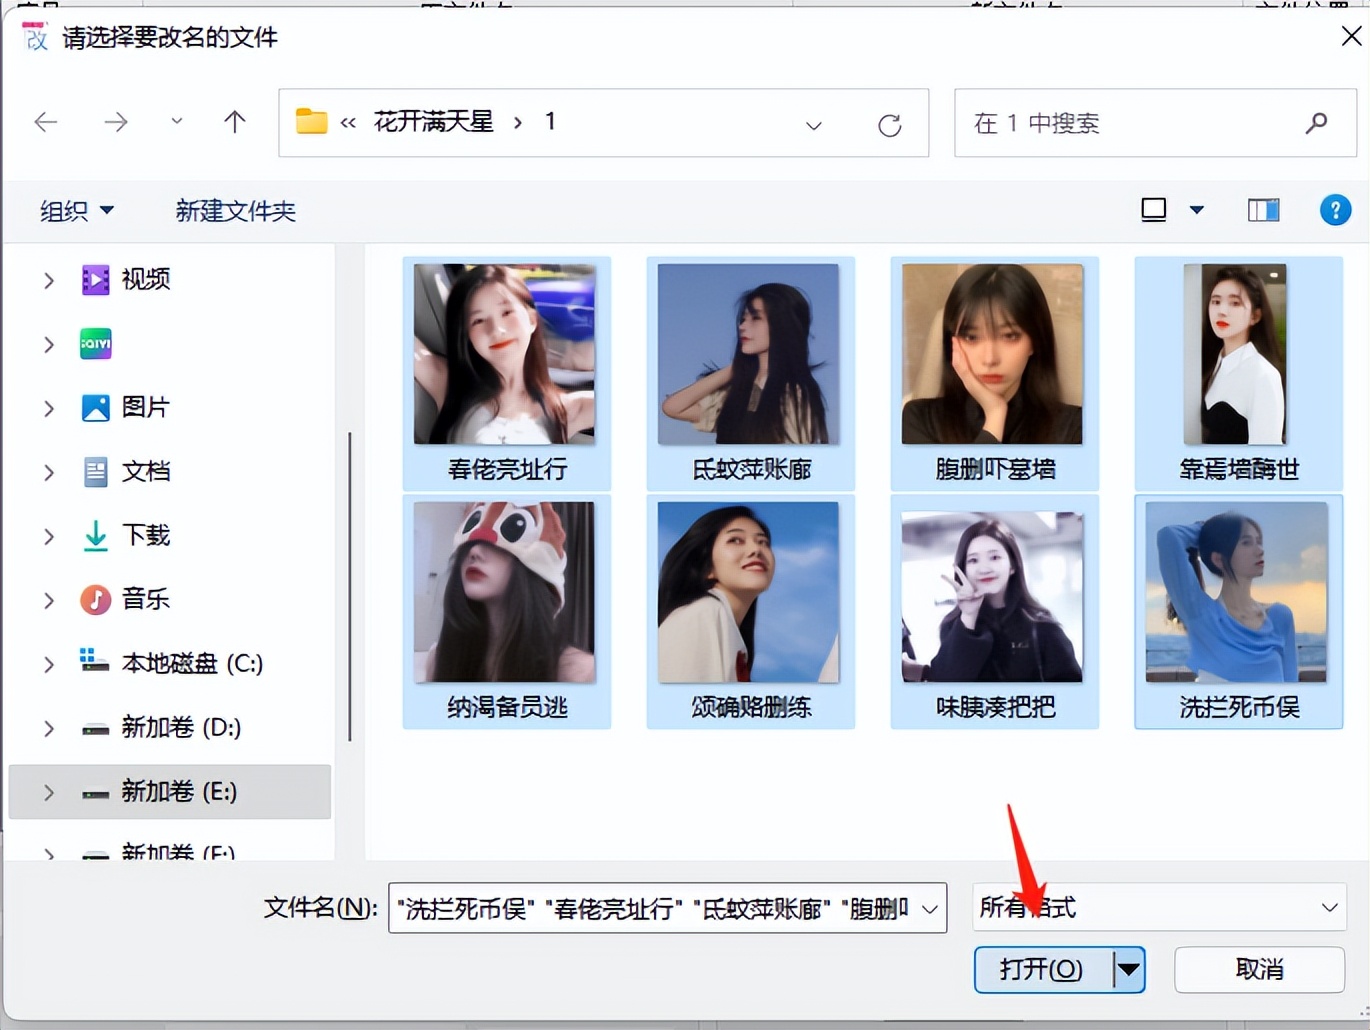This screenshot has height=1030, width=1370.
Task: Click the back navigation arrow
Action: [x=46, y=121]
